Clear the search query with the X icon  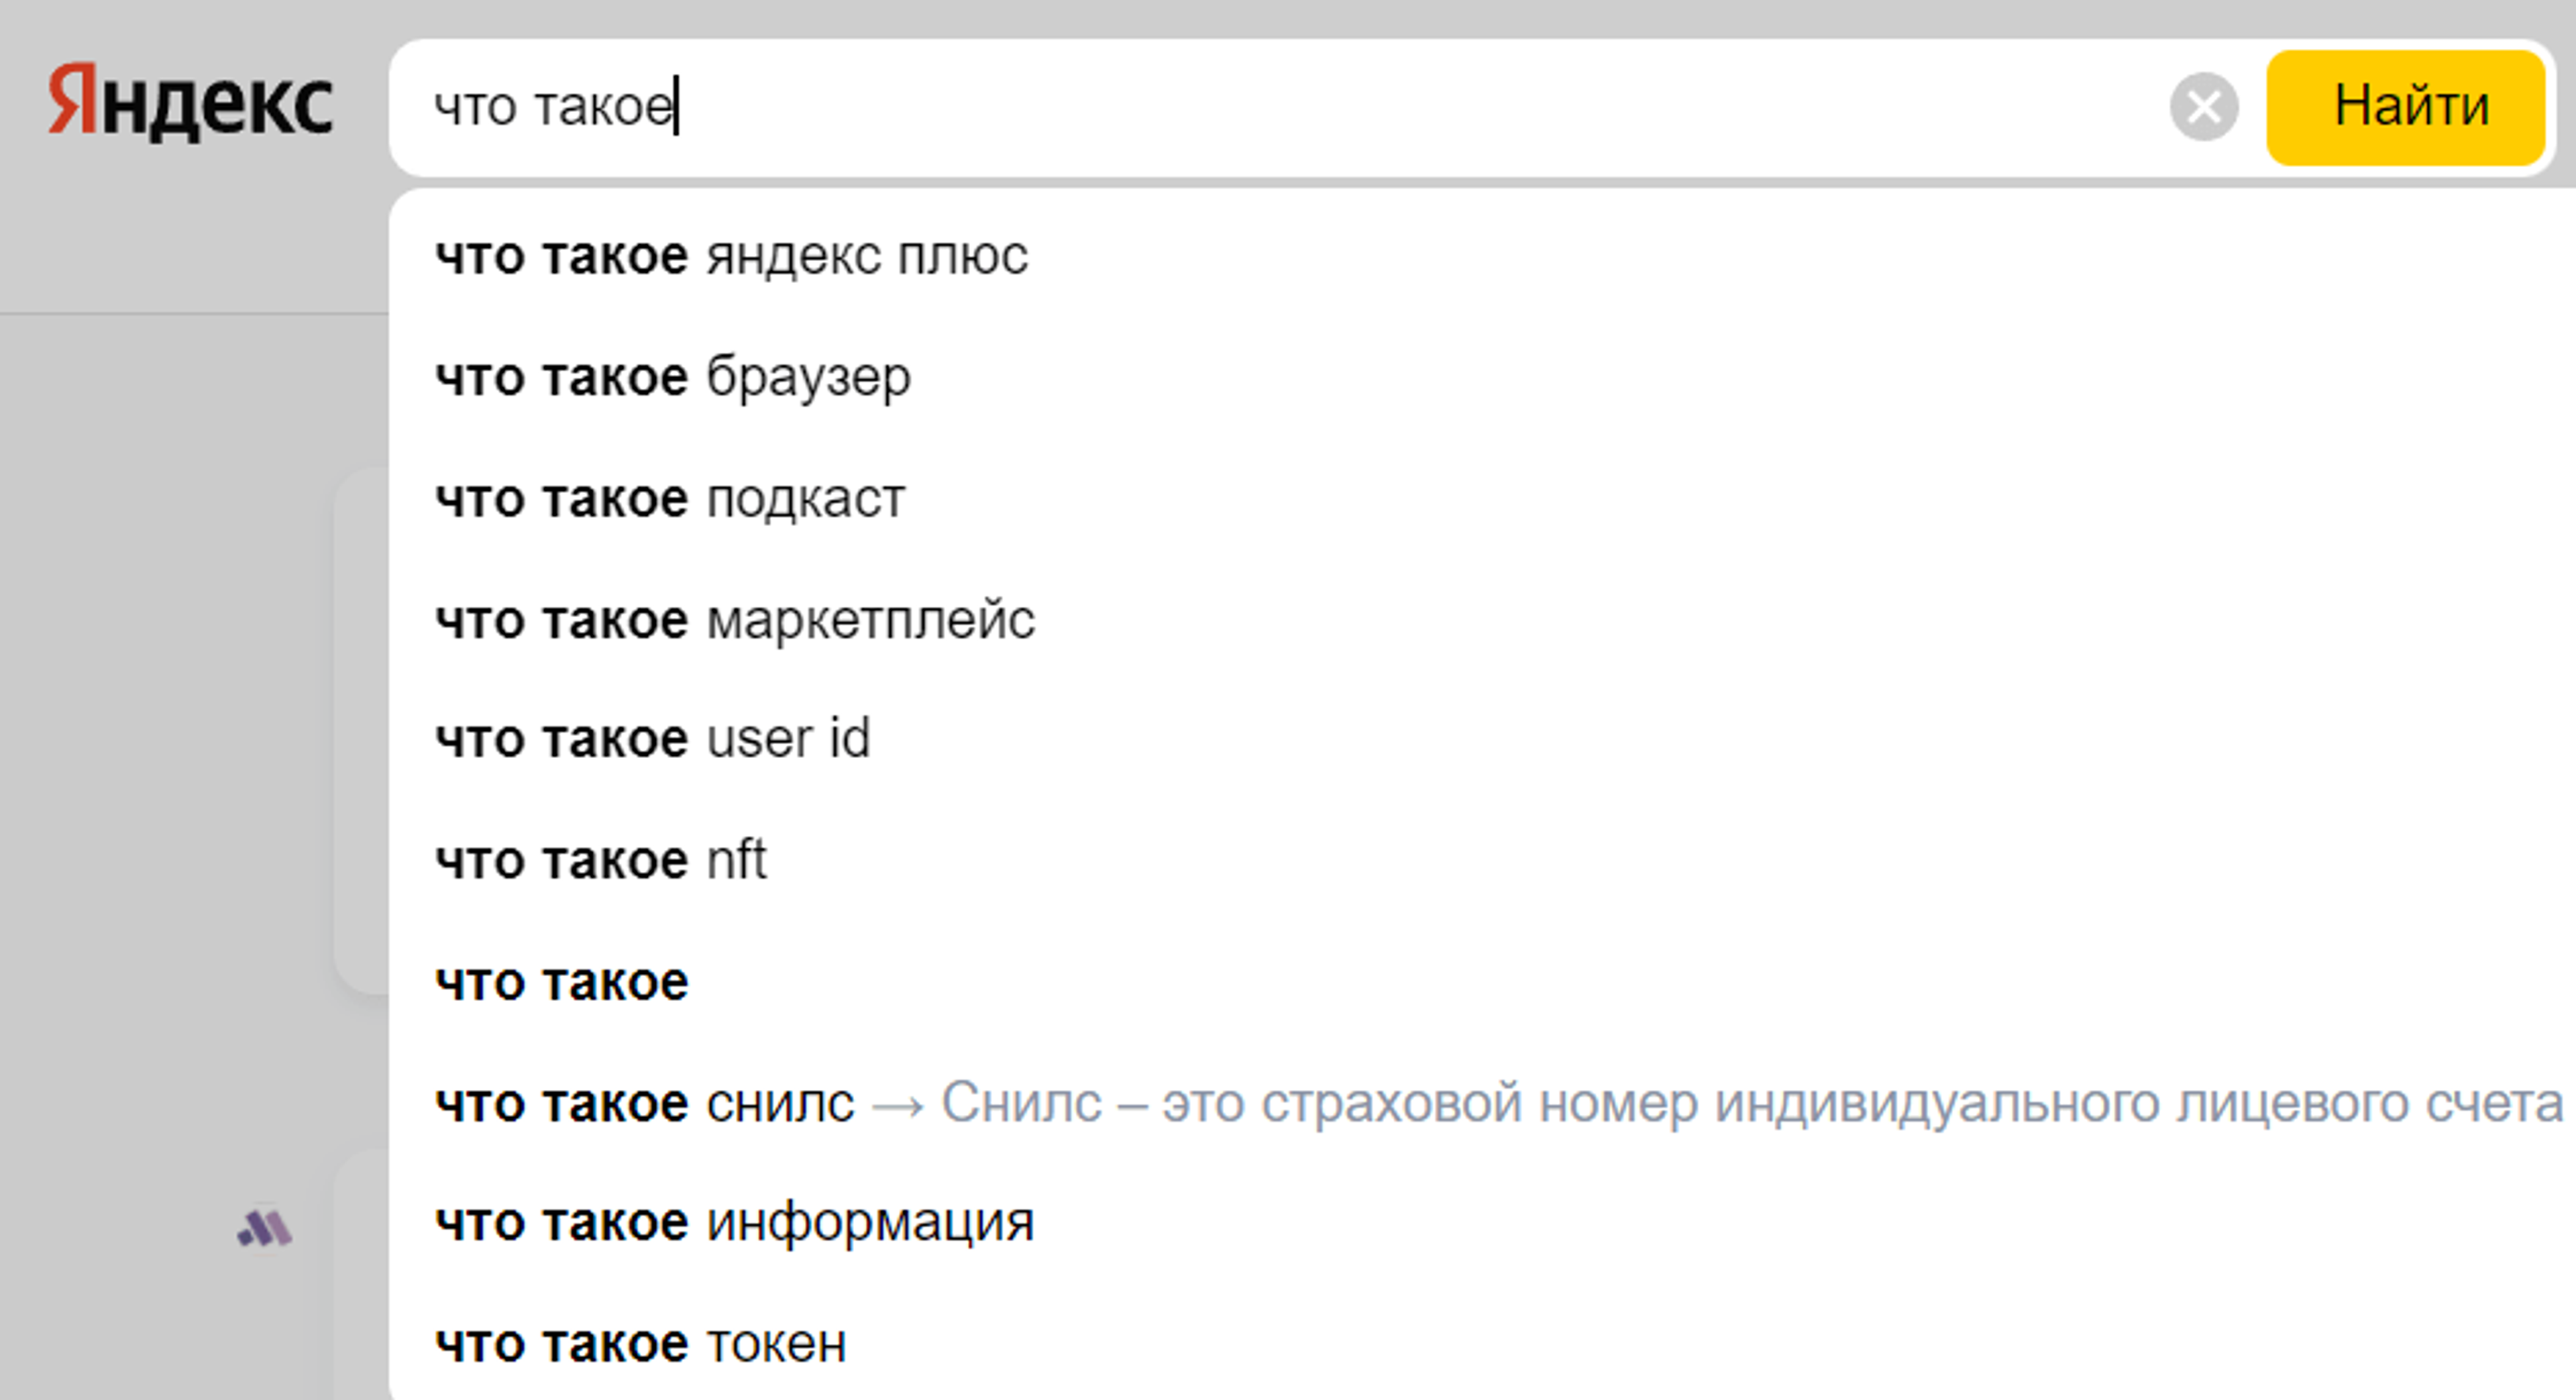coord(2205,108)
